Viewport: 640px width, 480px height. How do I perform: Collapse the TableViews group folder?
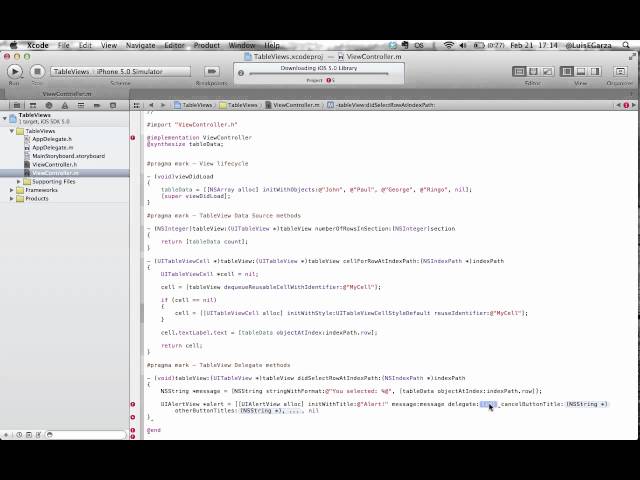(x=12, y=131)
